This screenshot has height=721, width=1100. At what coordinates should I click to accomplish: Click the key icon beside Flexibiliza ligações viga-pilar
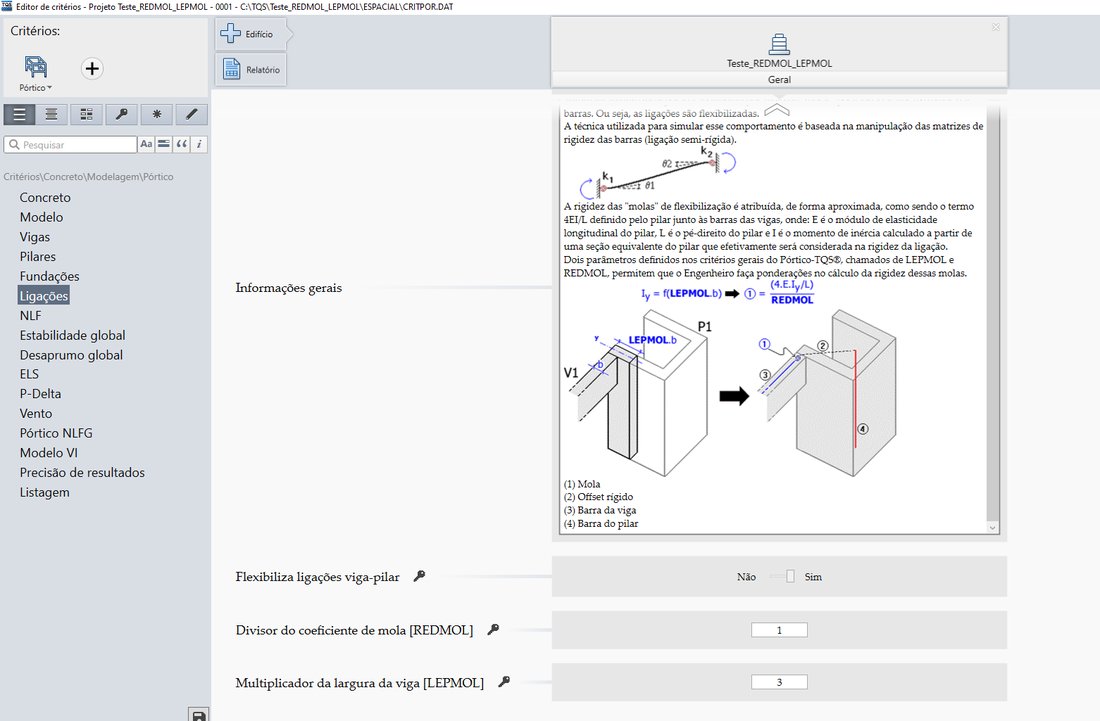(419, 576)
